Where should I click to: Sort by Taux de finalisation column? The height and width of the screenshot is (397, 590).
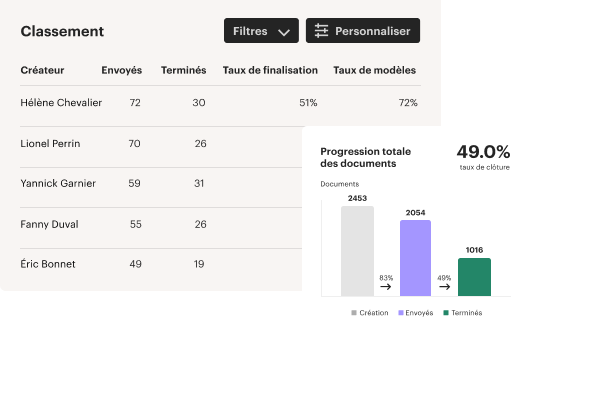(270, 70)
